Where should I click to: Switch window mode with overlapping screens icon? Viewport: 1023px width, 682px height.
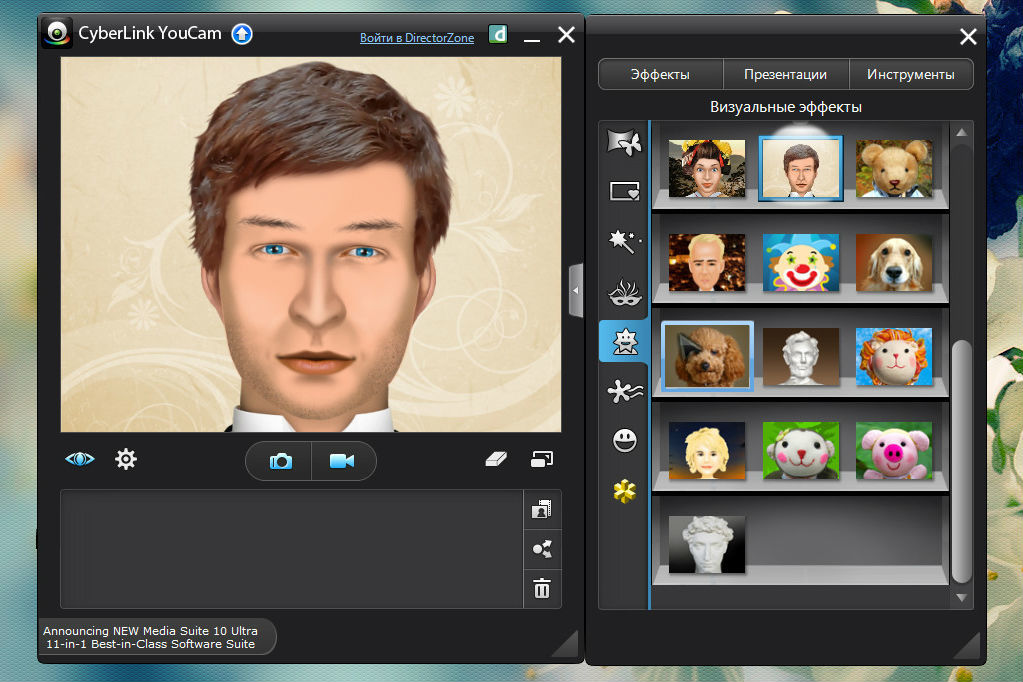pos(542,459)
